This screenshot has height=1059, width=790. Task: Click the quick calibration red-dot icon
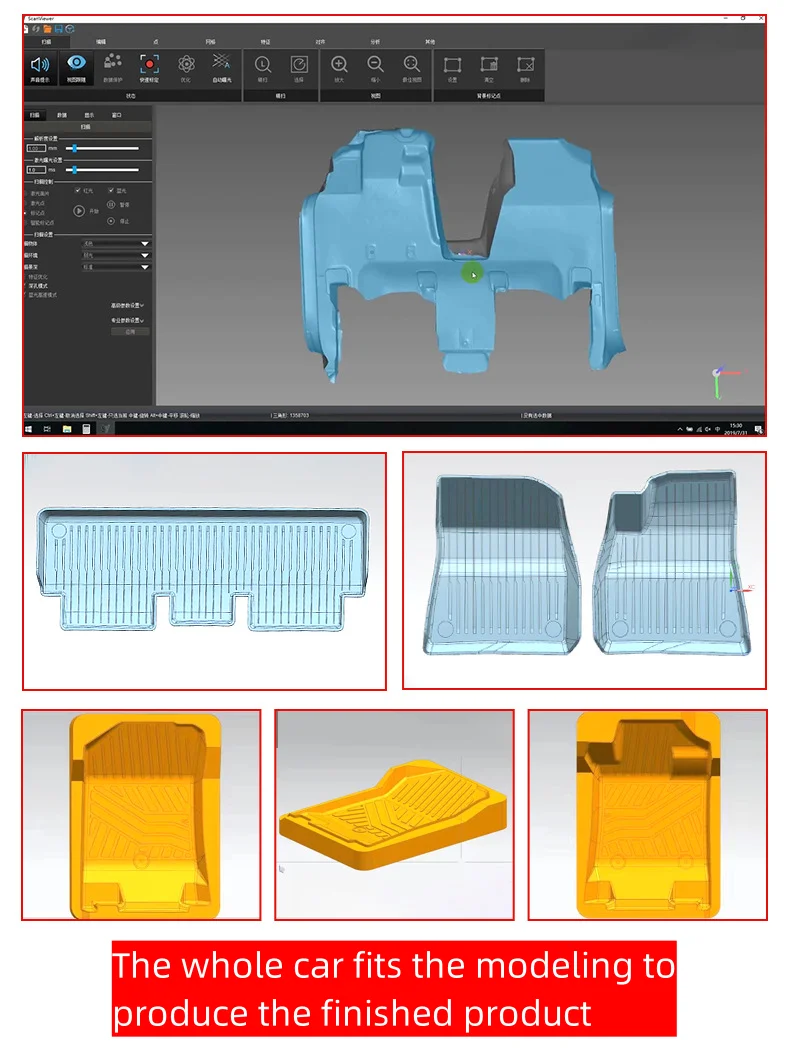coord(149,64)
